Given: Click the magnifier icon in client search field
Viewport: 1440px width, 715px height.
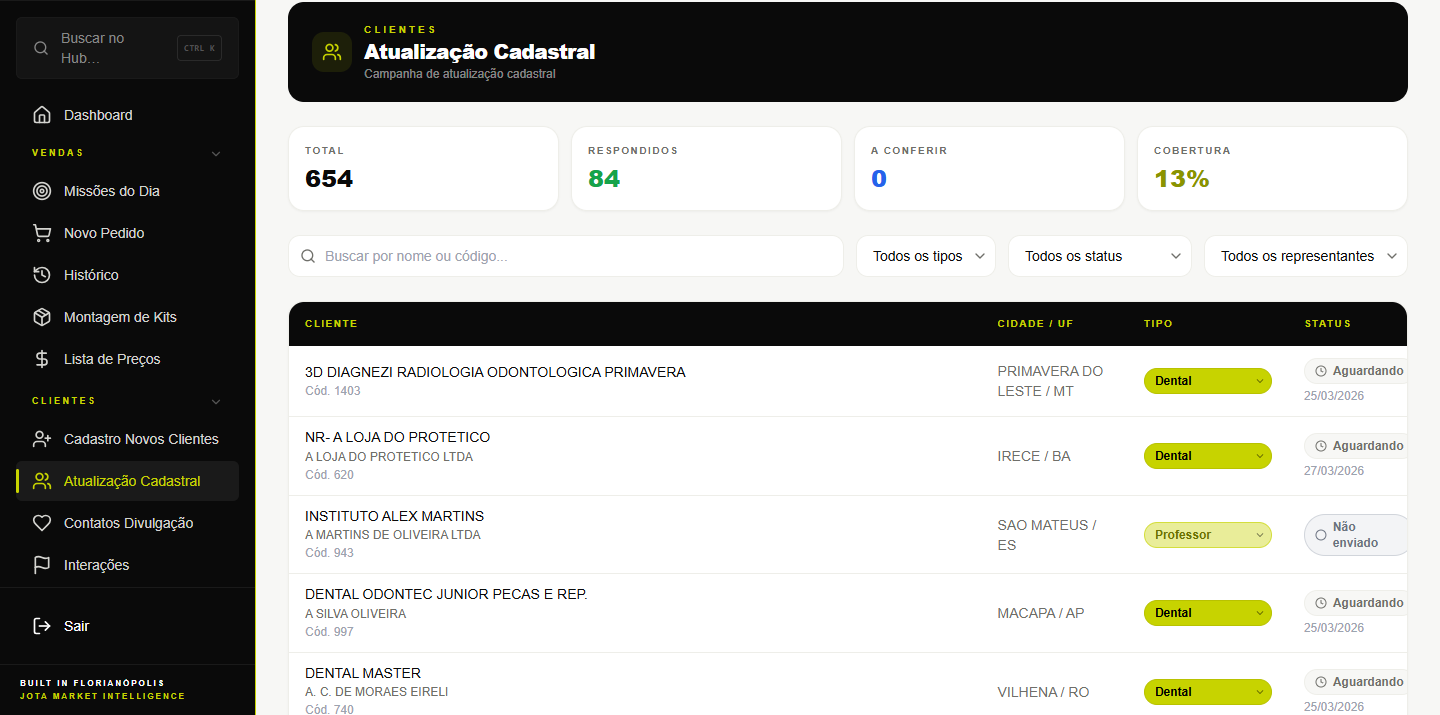Looking at the screenshot, I should click(x=308, y=256).
